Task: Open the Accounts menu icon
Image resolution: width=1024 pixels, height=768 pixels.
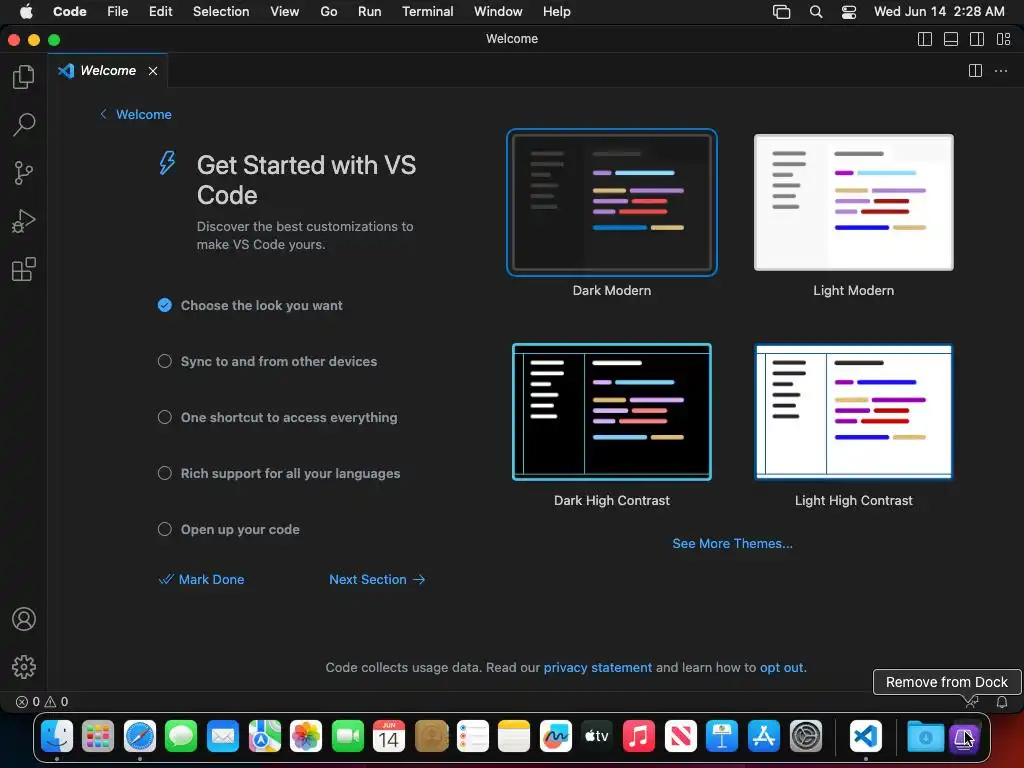Action: click(x=24, y=619)
